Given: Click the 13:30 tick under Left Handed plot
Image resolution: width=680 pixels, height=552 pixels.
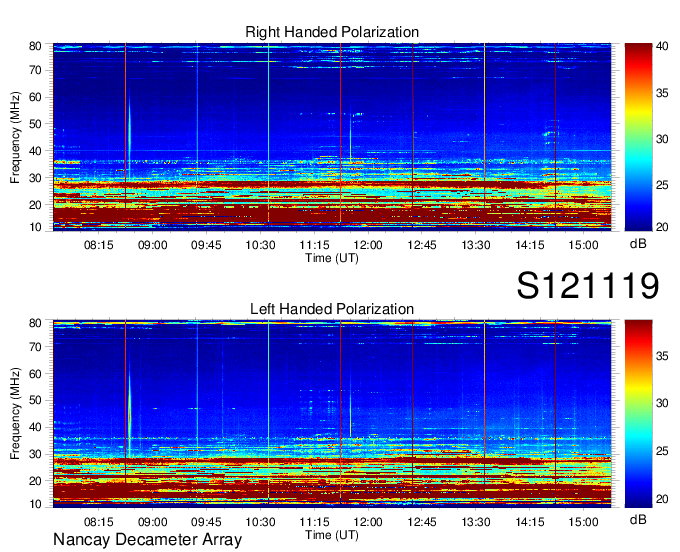Looking at the screenshot, I should (476, 522).
